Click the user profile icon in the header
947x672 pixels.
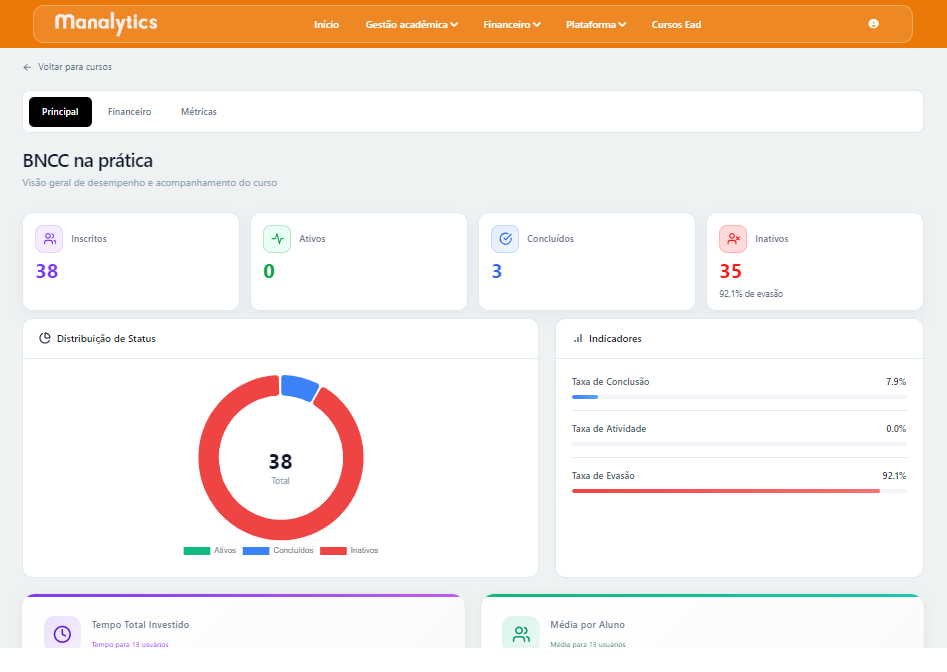click(x=873, y=24)
